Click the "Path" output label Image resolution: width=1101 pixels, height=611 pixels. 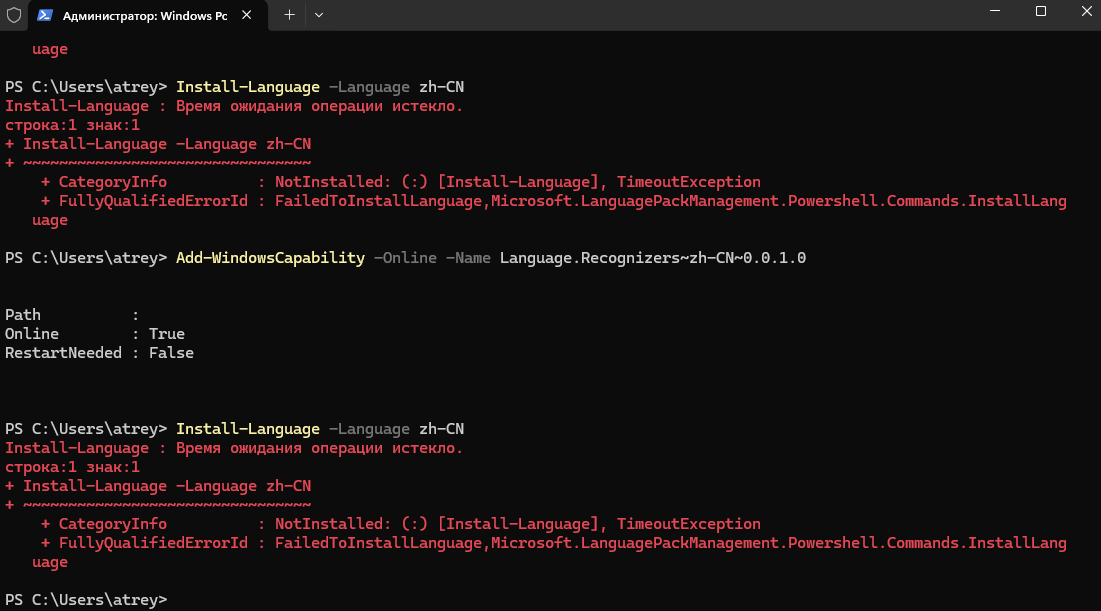[x=23, y=315]
